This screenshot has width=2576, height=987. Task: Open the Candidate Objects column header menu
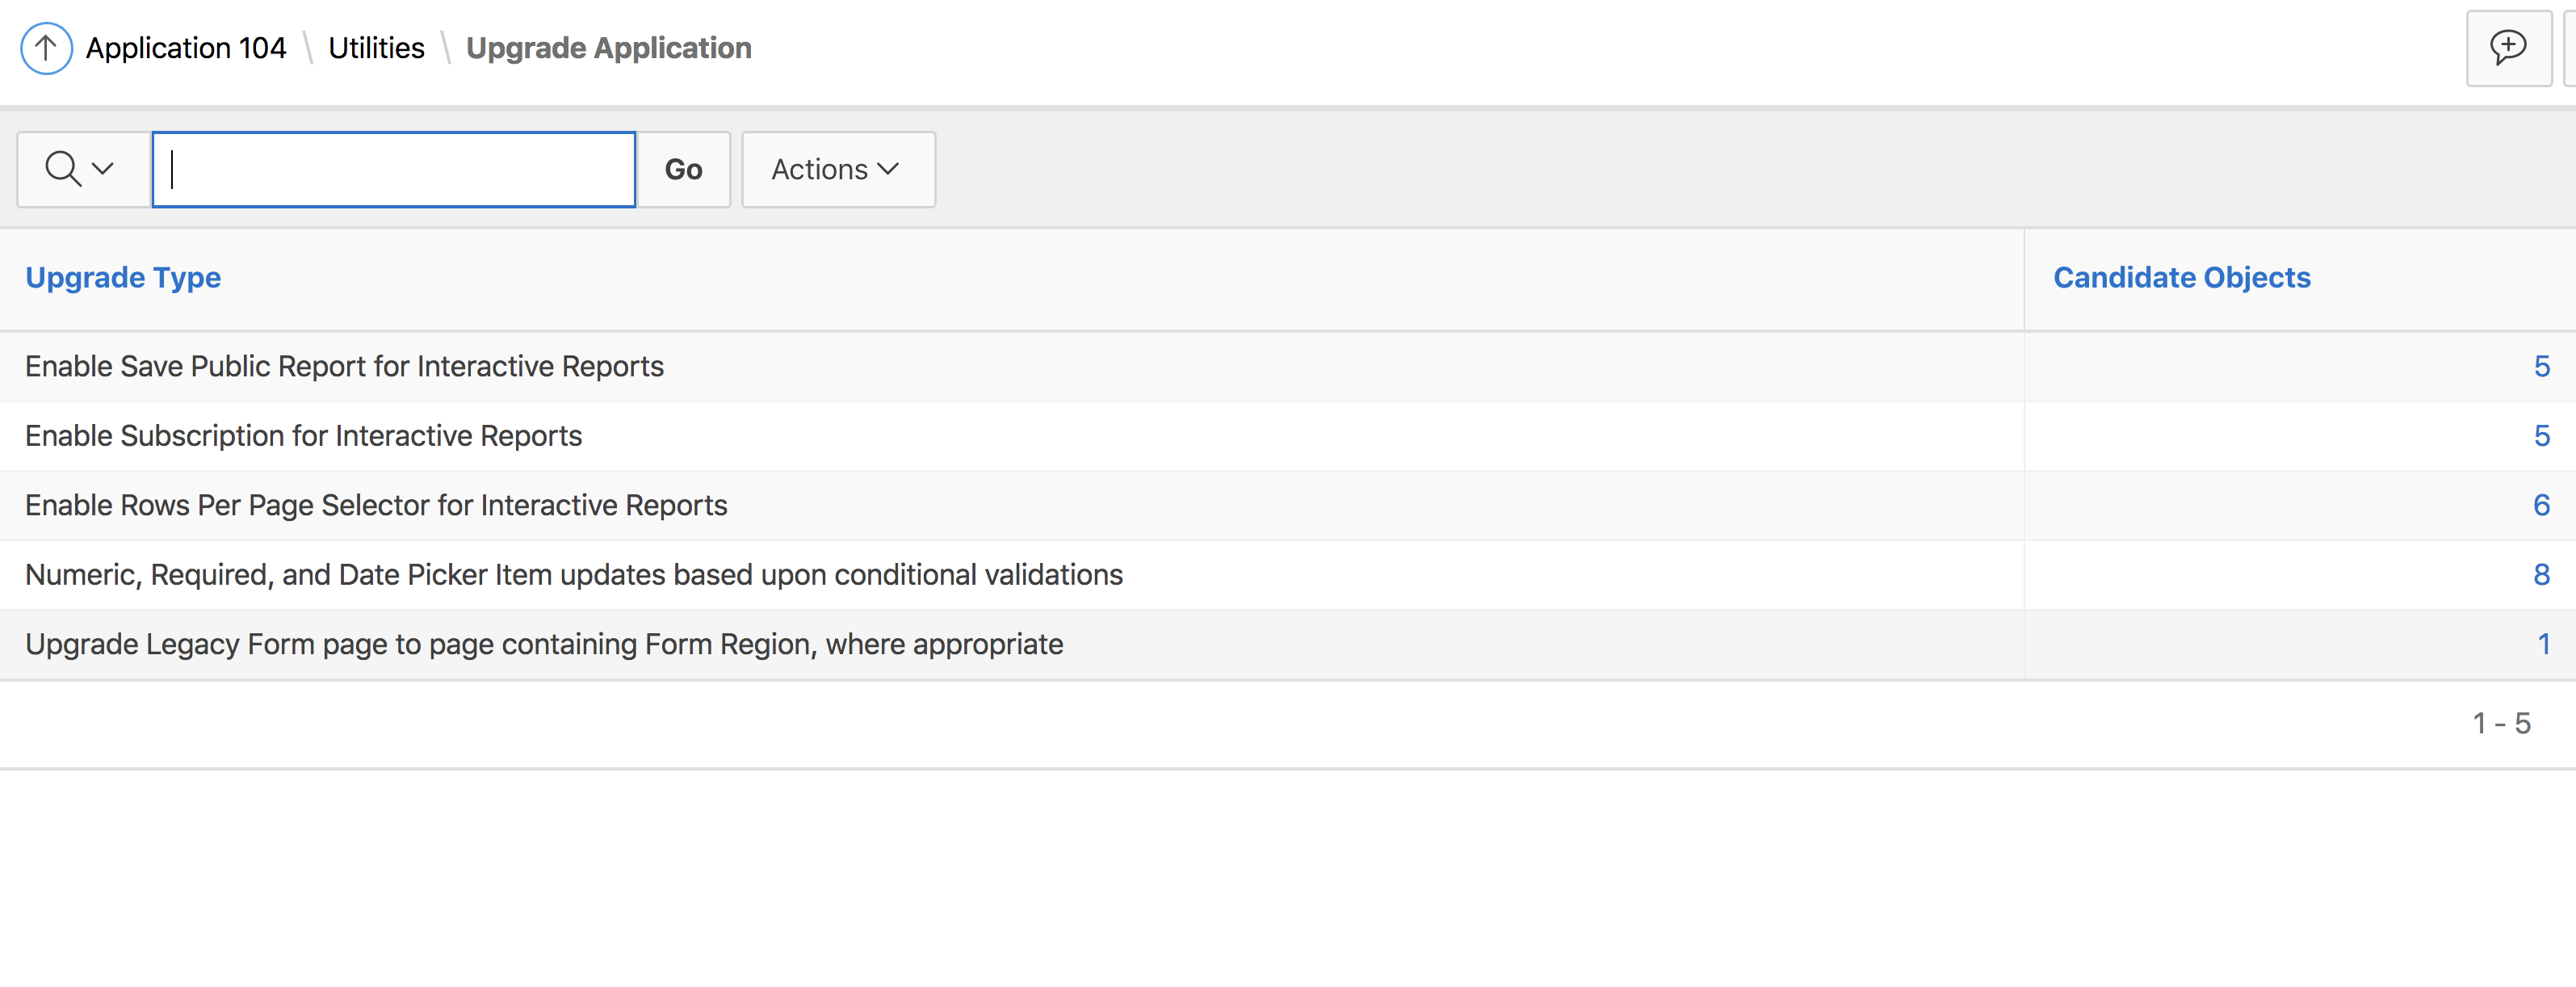pyautogui.click(x=2181, y=277)
